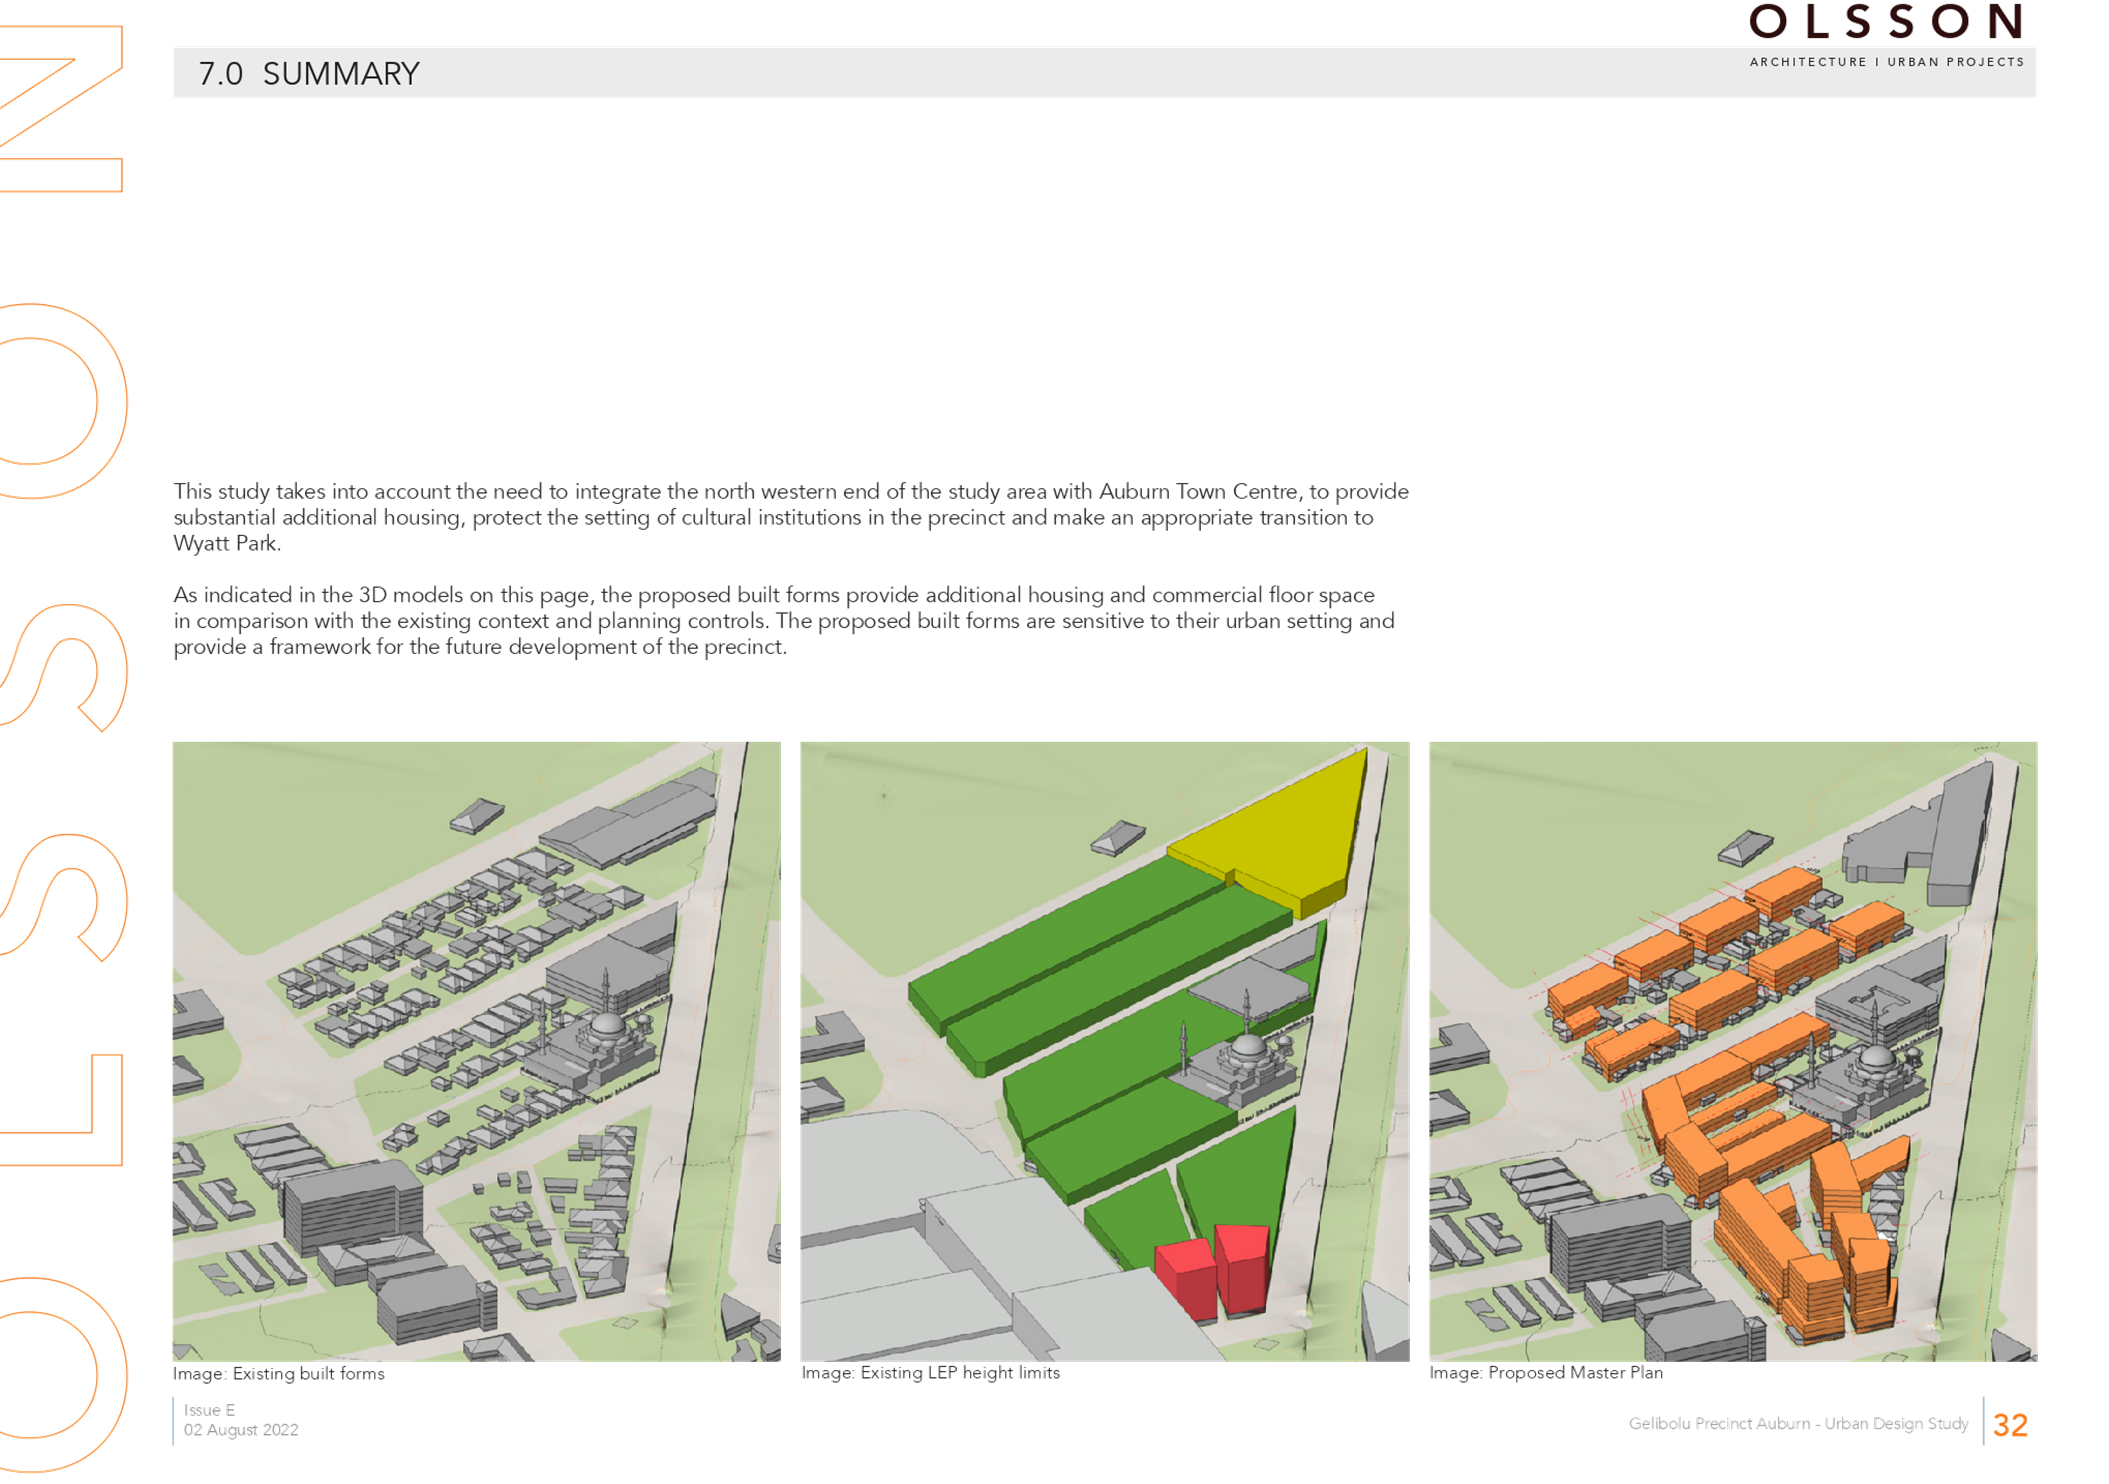Screen dimensions: 2109x1484
Task: Click the paragraph starting As indicated
Action: (x=783, y=621)
